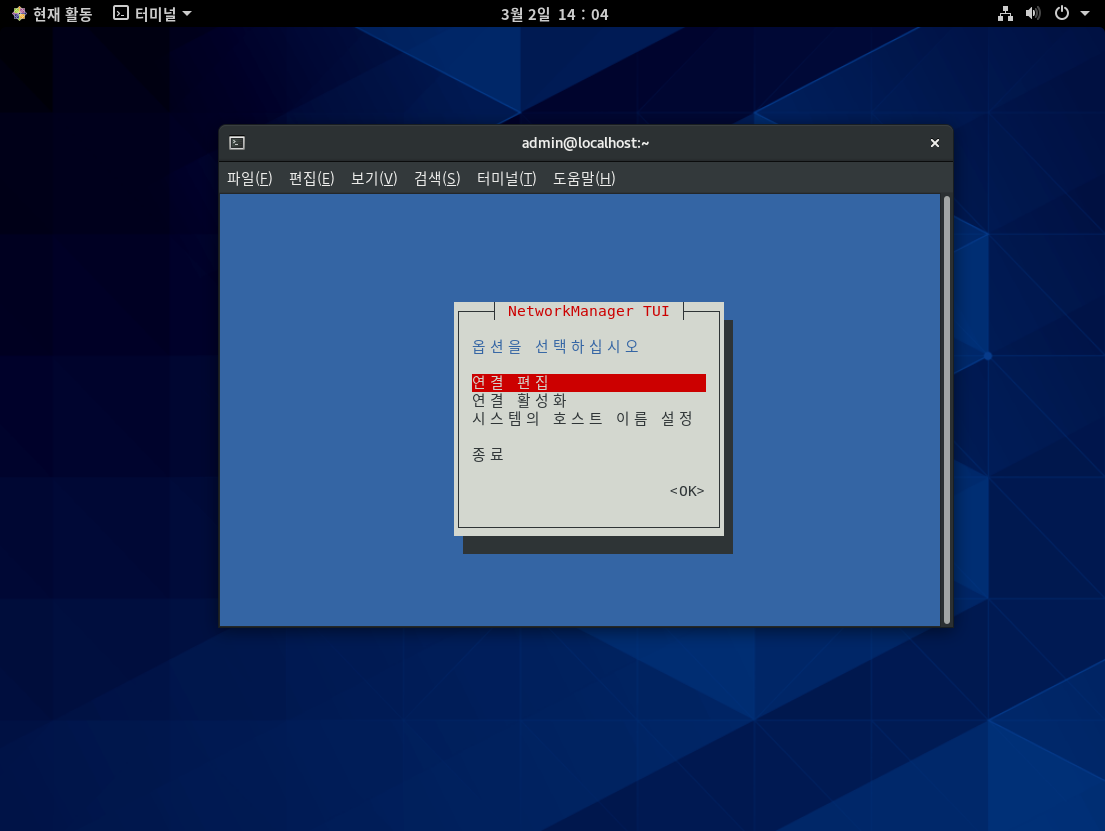Open the 파일(F) menu
Image resolution: width=1105 pixels, height=831 pixels.
click(249, 179)
